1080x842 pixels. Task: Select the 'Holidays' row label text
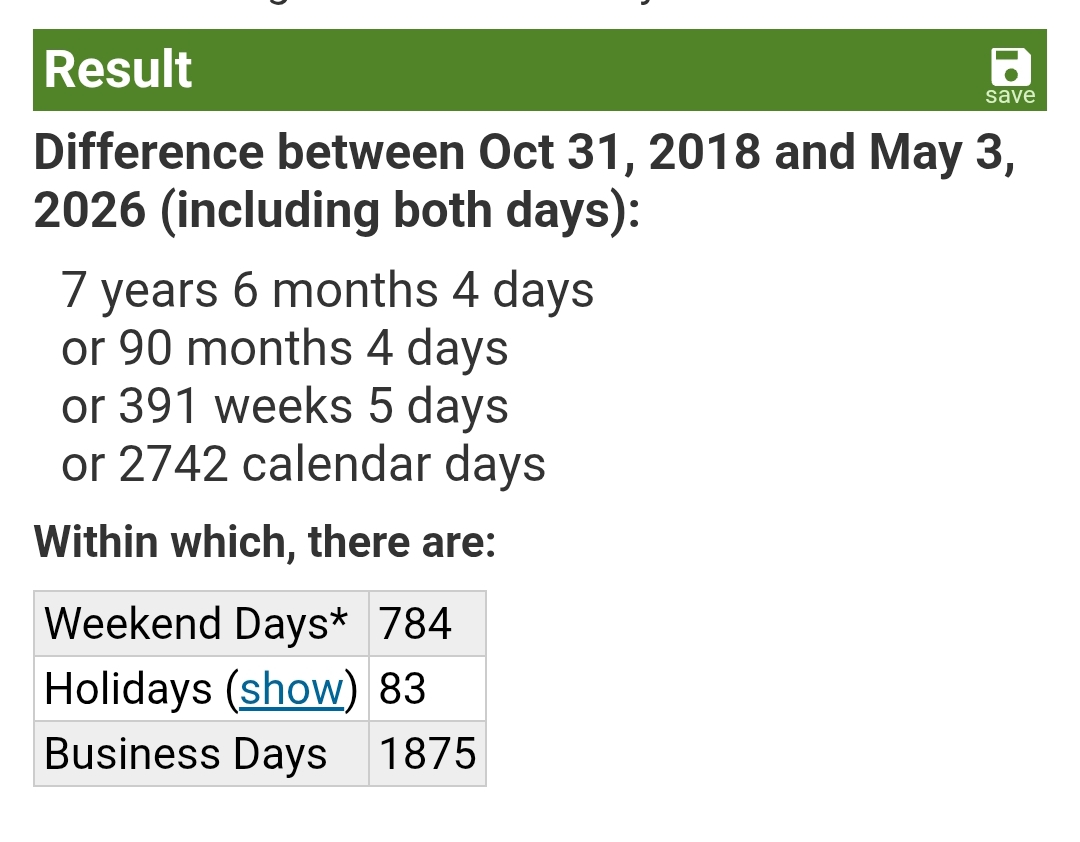[x=128, y=688]
